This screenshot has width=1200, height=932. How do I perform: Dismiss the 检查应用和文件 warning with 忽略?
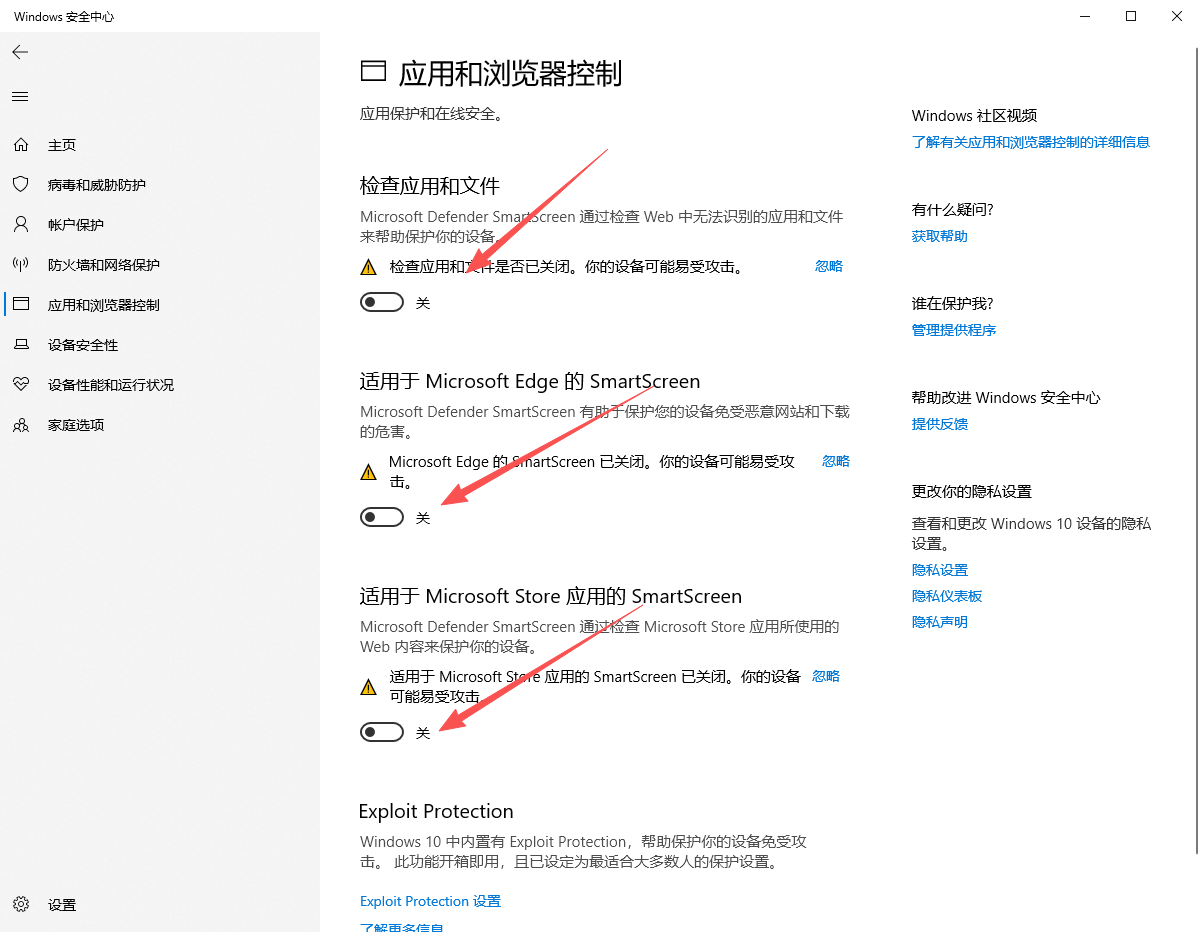[x=829, y=266]
